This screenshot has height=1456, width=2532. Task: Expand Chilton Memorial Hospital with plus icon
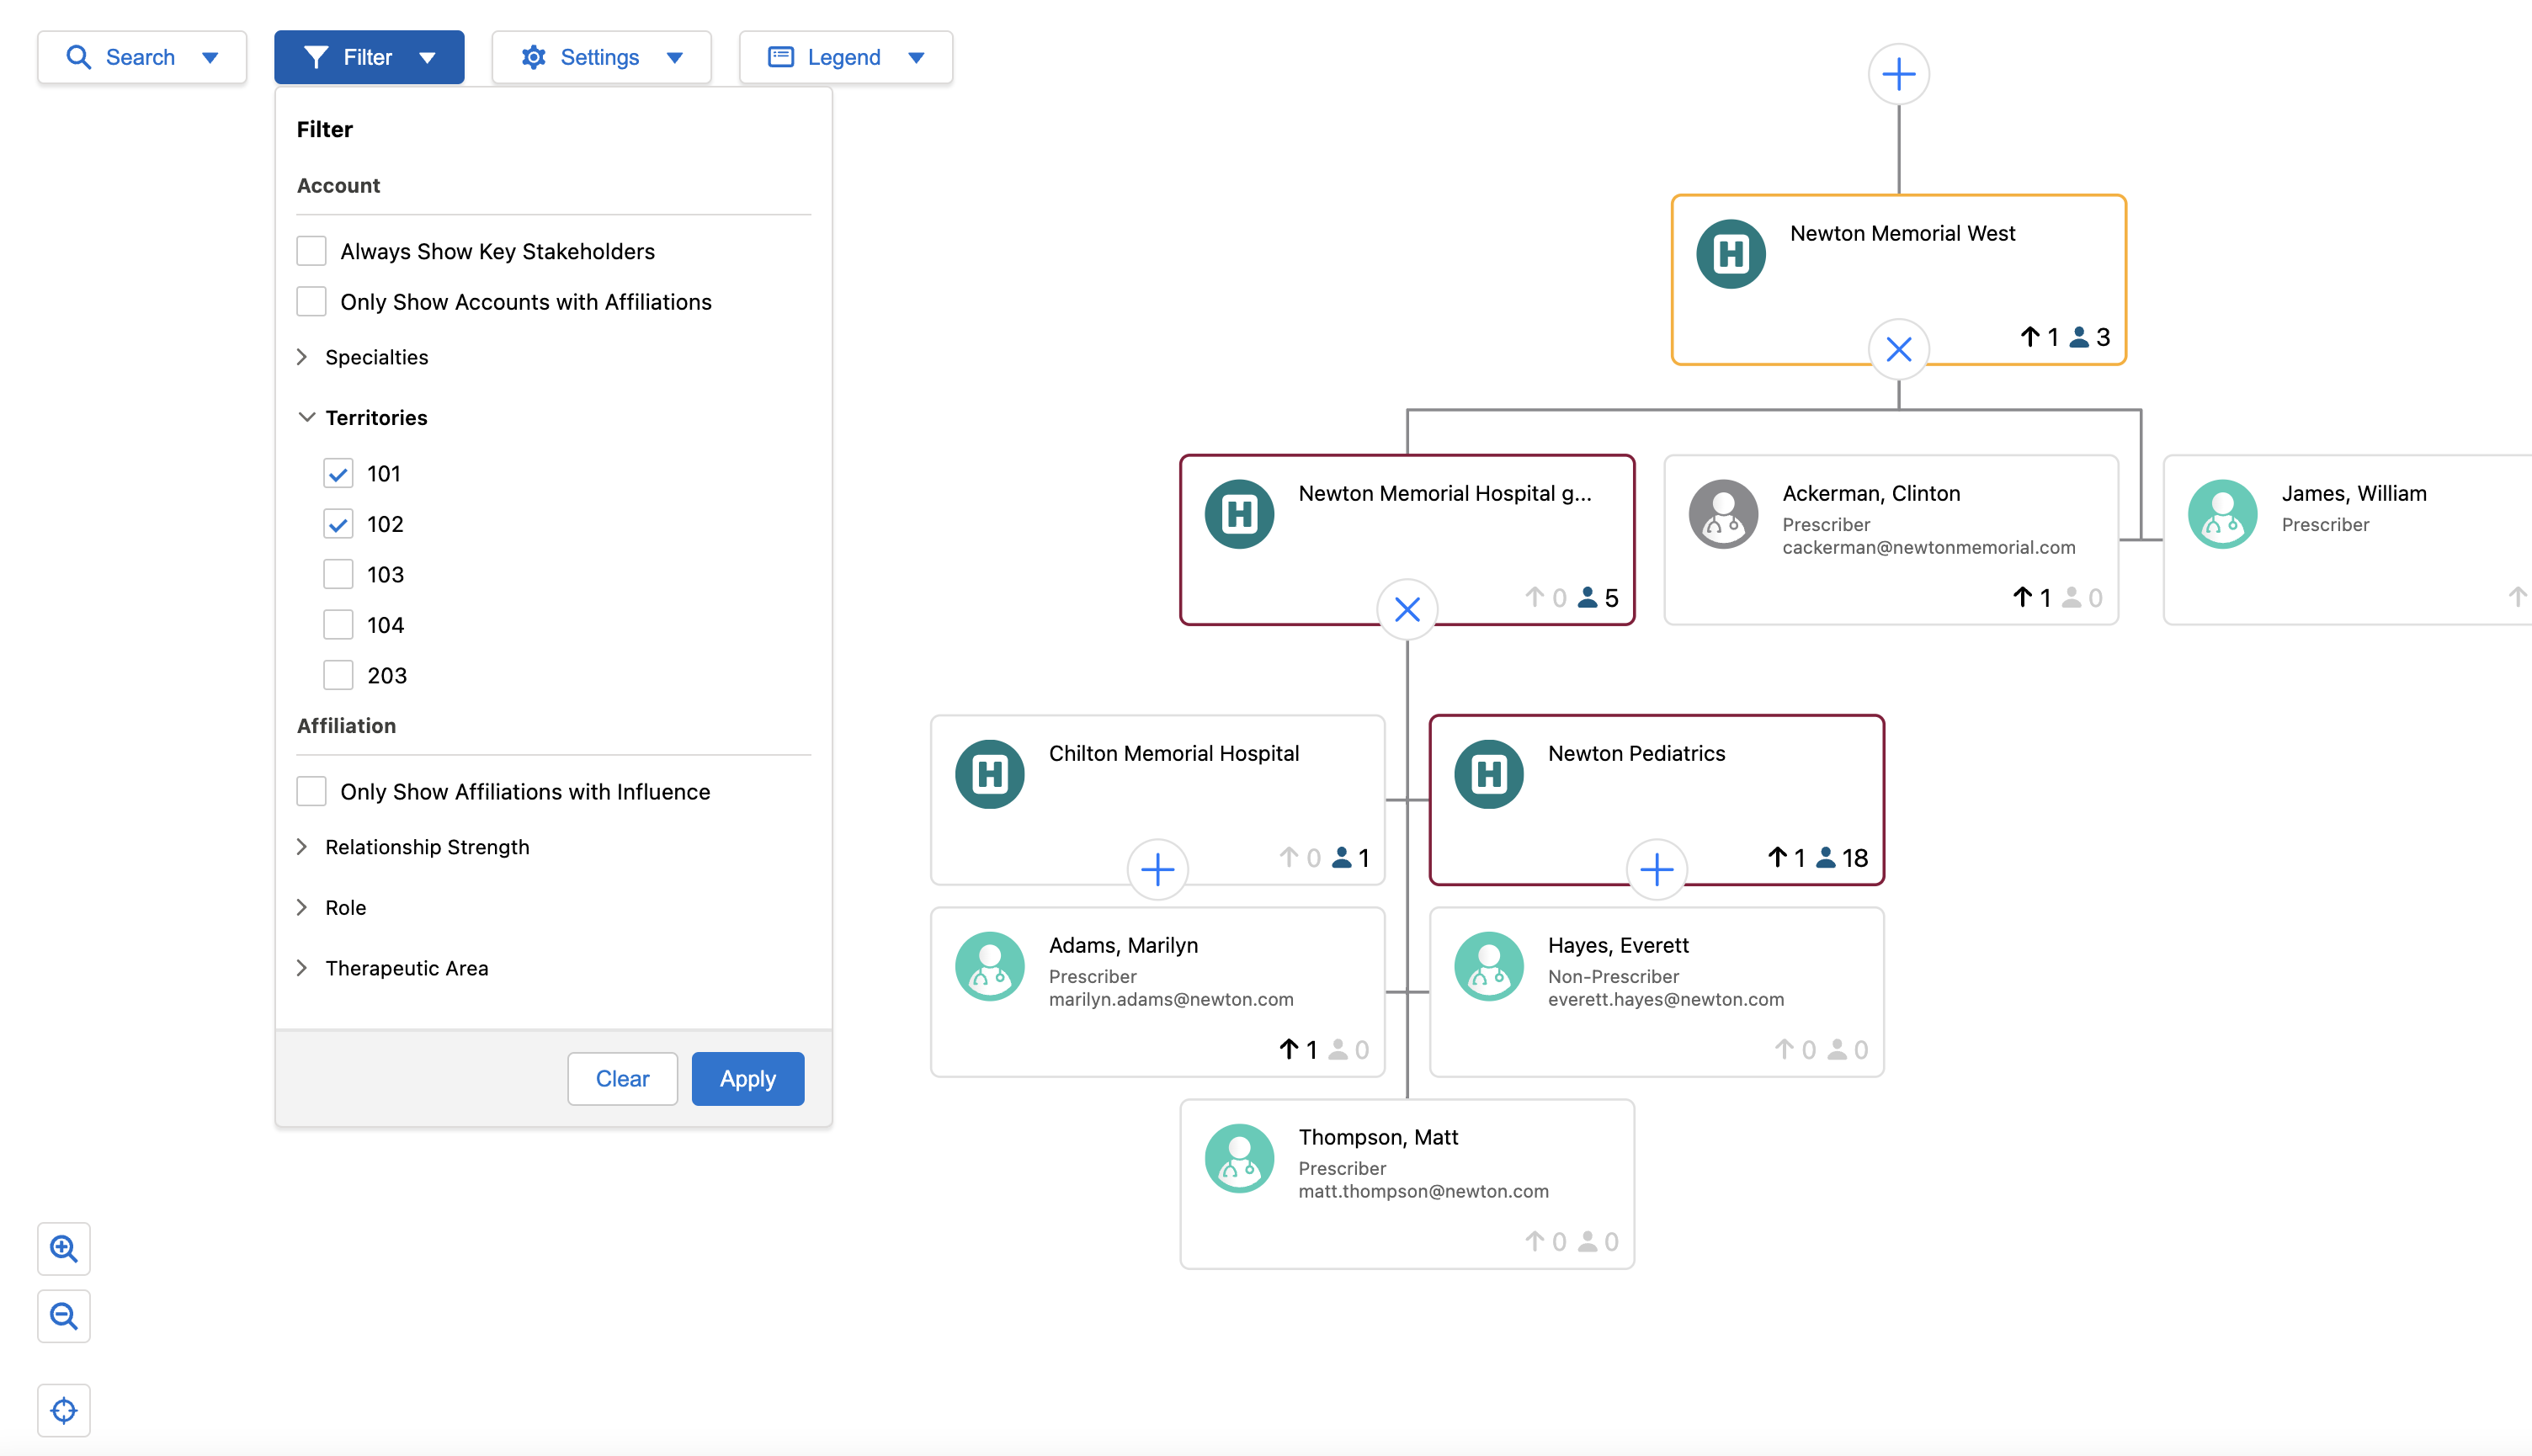(x=1157, y=869)
